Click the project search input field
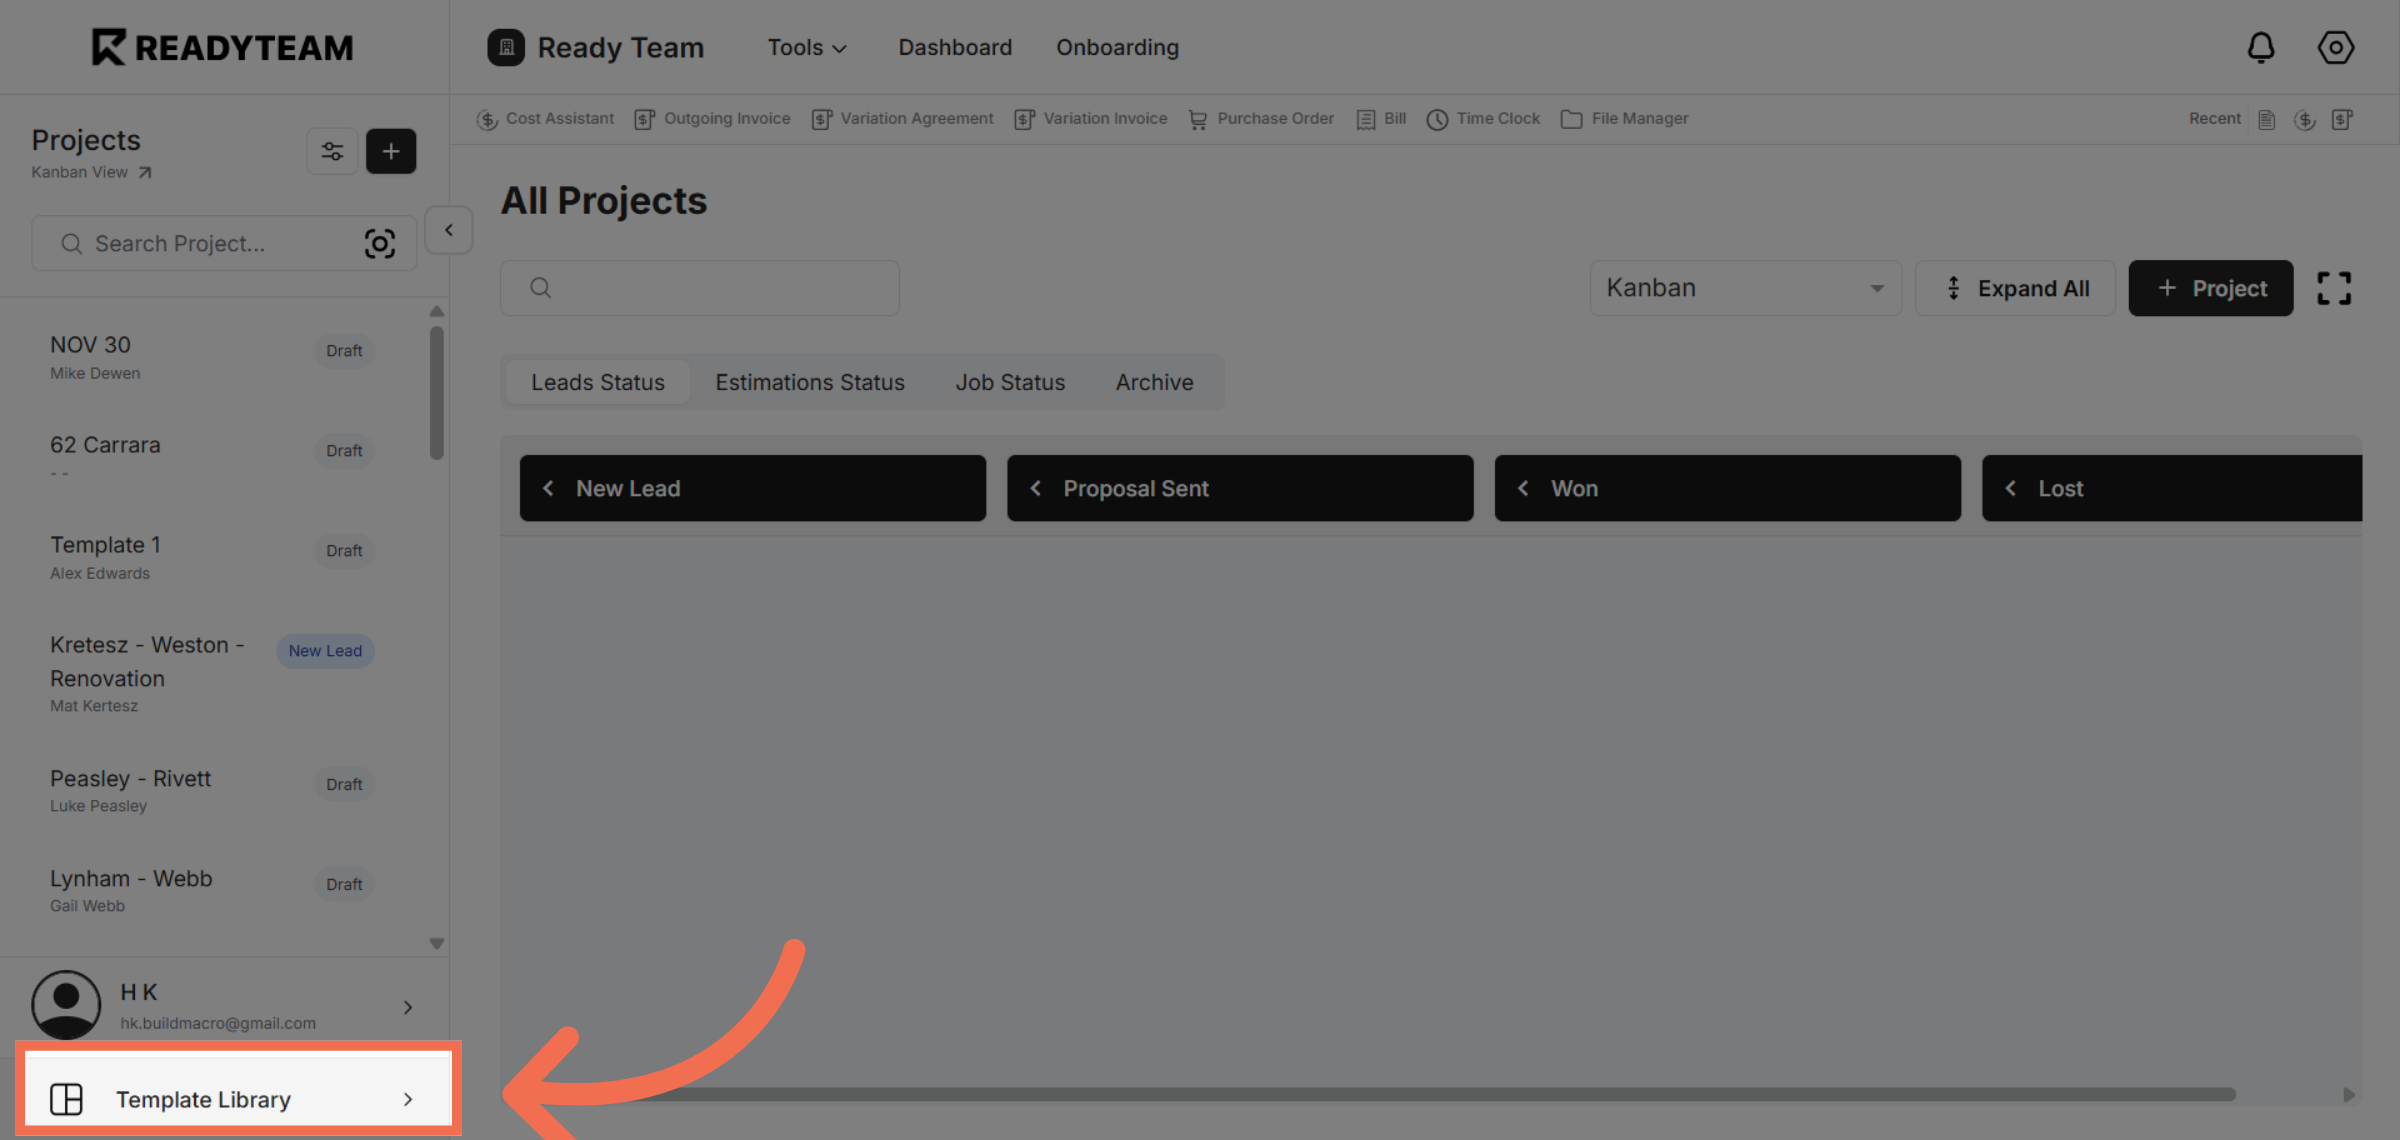This screenshot has height=1140, width=2400. pos(200,243)
